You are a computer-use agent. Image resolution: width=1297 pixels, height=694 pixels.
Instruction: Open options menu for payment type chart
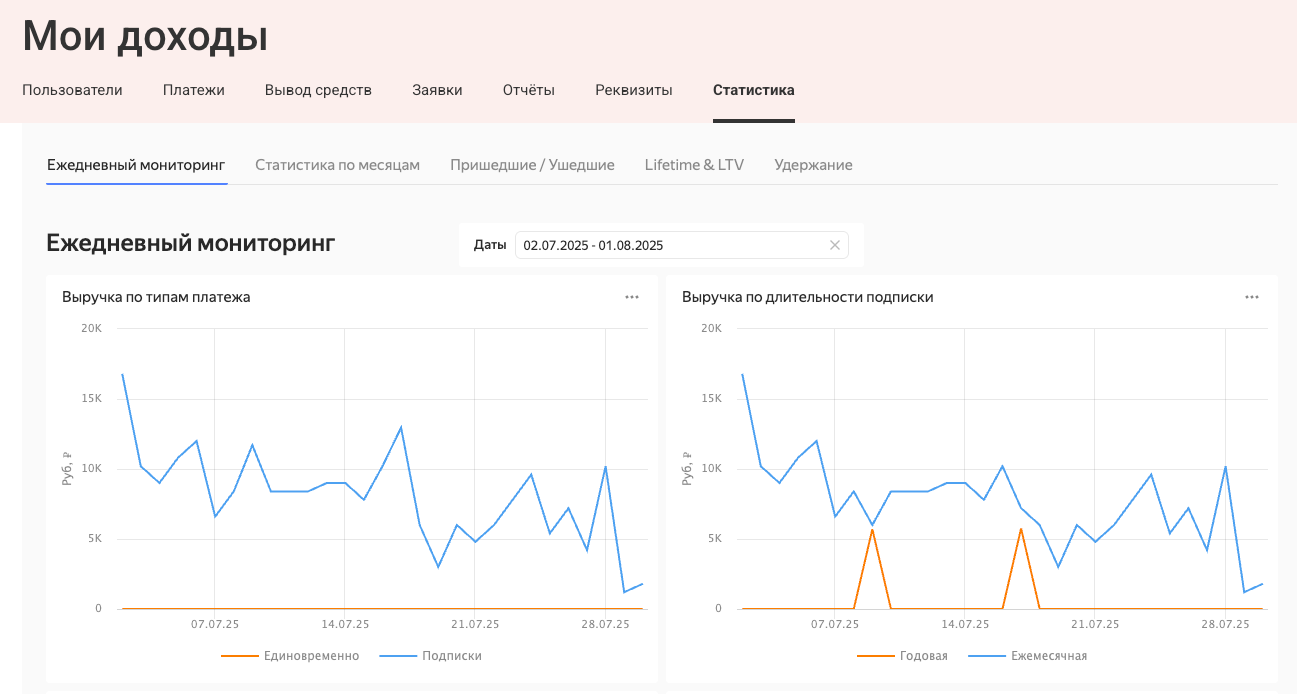[x=631, y=297]
